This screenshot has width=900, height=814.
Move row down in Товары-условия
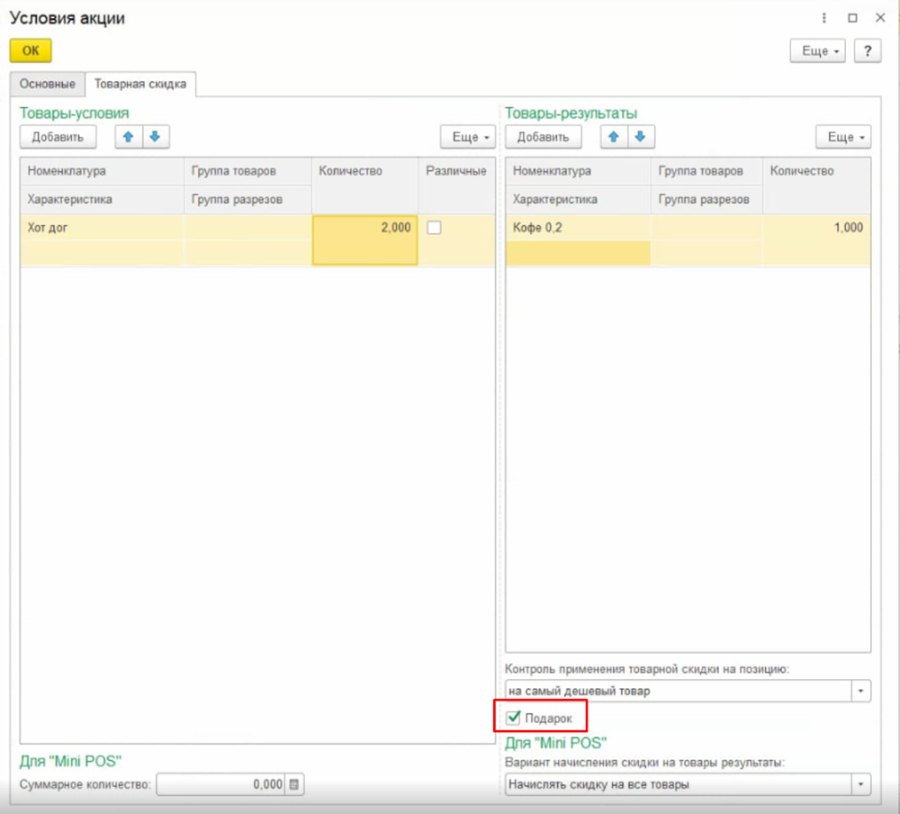155,137
